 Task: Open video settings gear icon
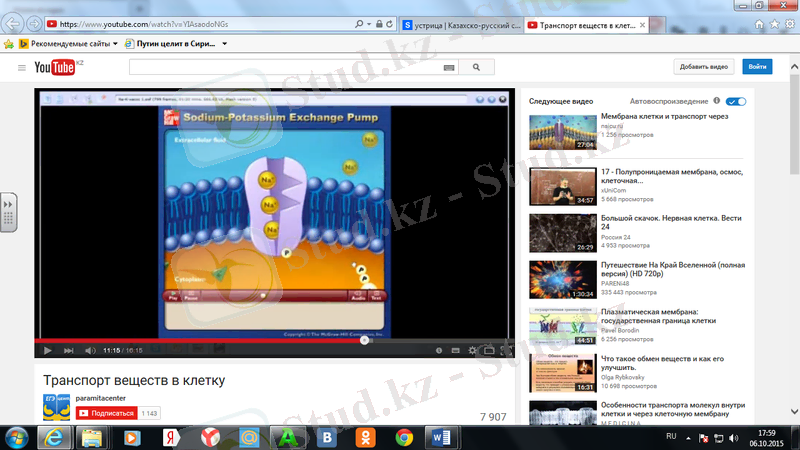tap(472, 351)
